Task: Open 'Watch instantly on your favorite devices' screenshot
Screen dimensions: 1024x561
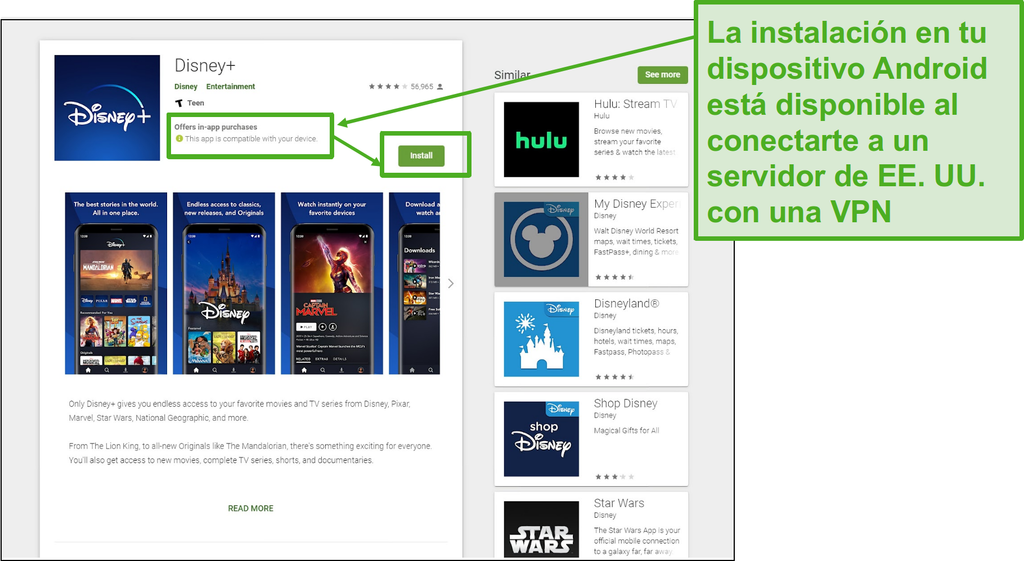Action: (332, 283)
